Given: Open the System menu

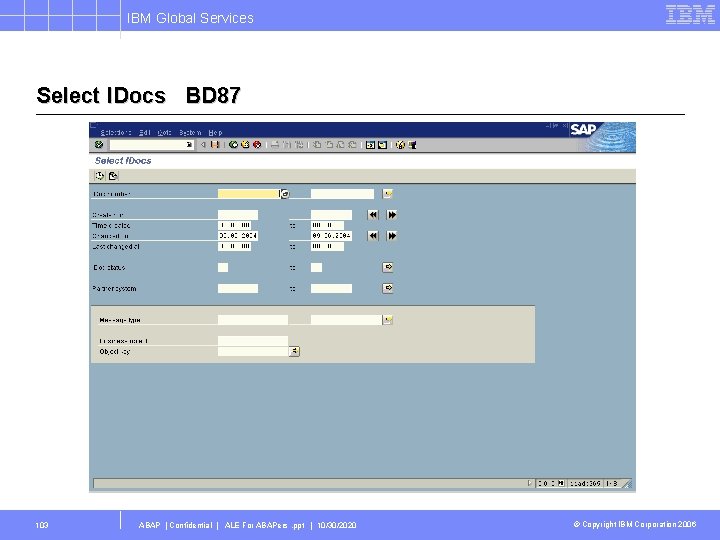Looking at the screenshot, I should (x=190, y=132).
